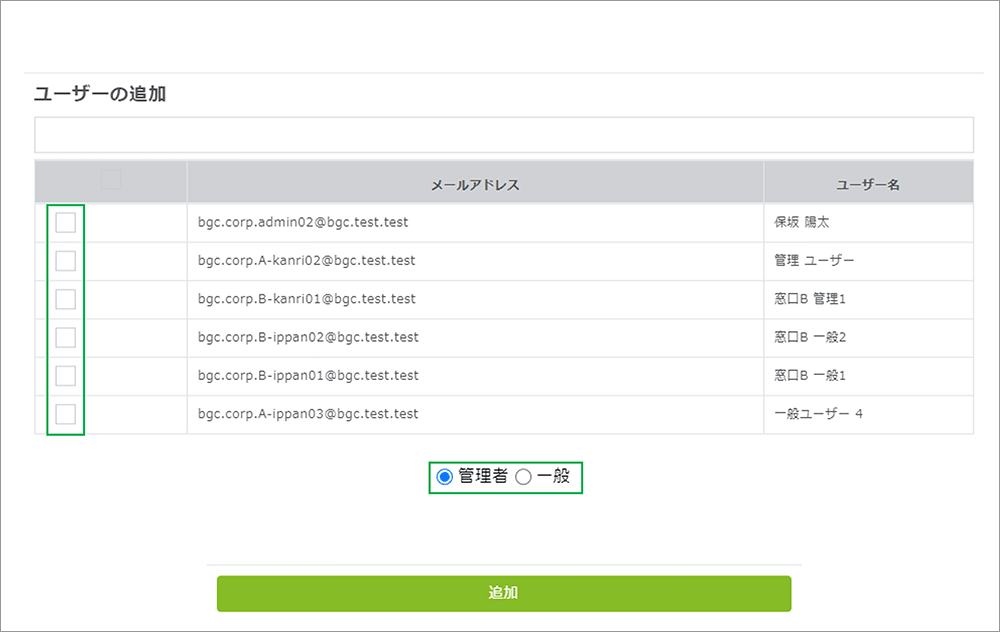Tick the bgc.corp.B-kanri01 row checkbox

point(66,299)
